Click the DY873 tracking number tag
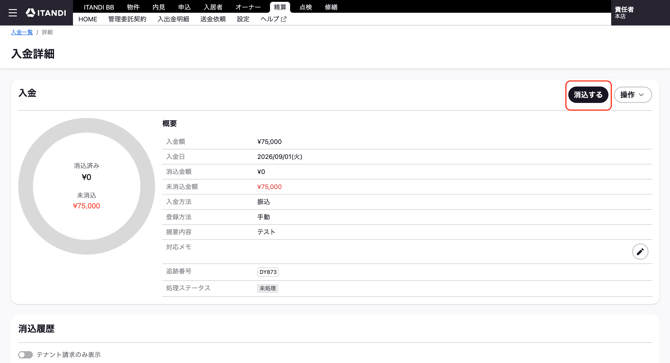 (x=268, y=272)
